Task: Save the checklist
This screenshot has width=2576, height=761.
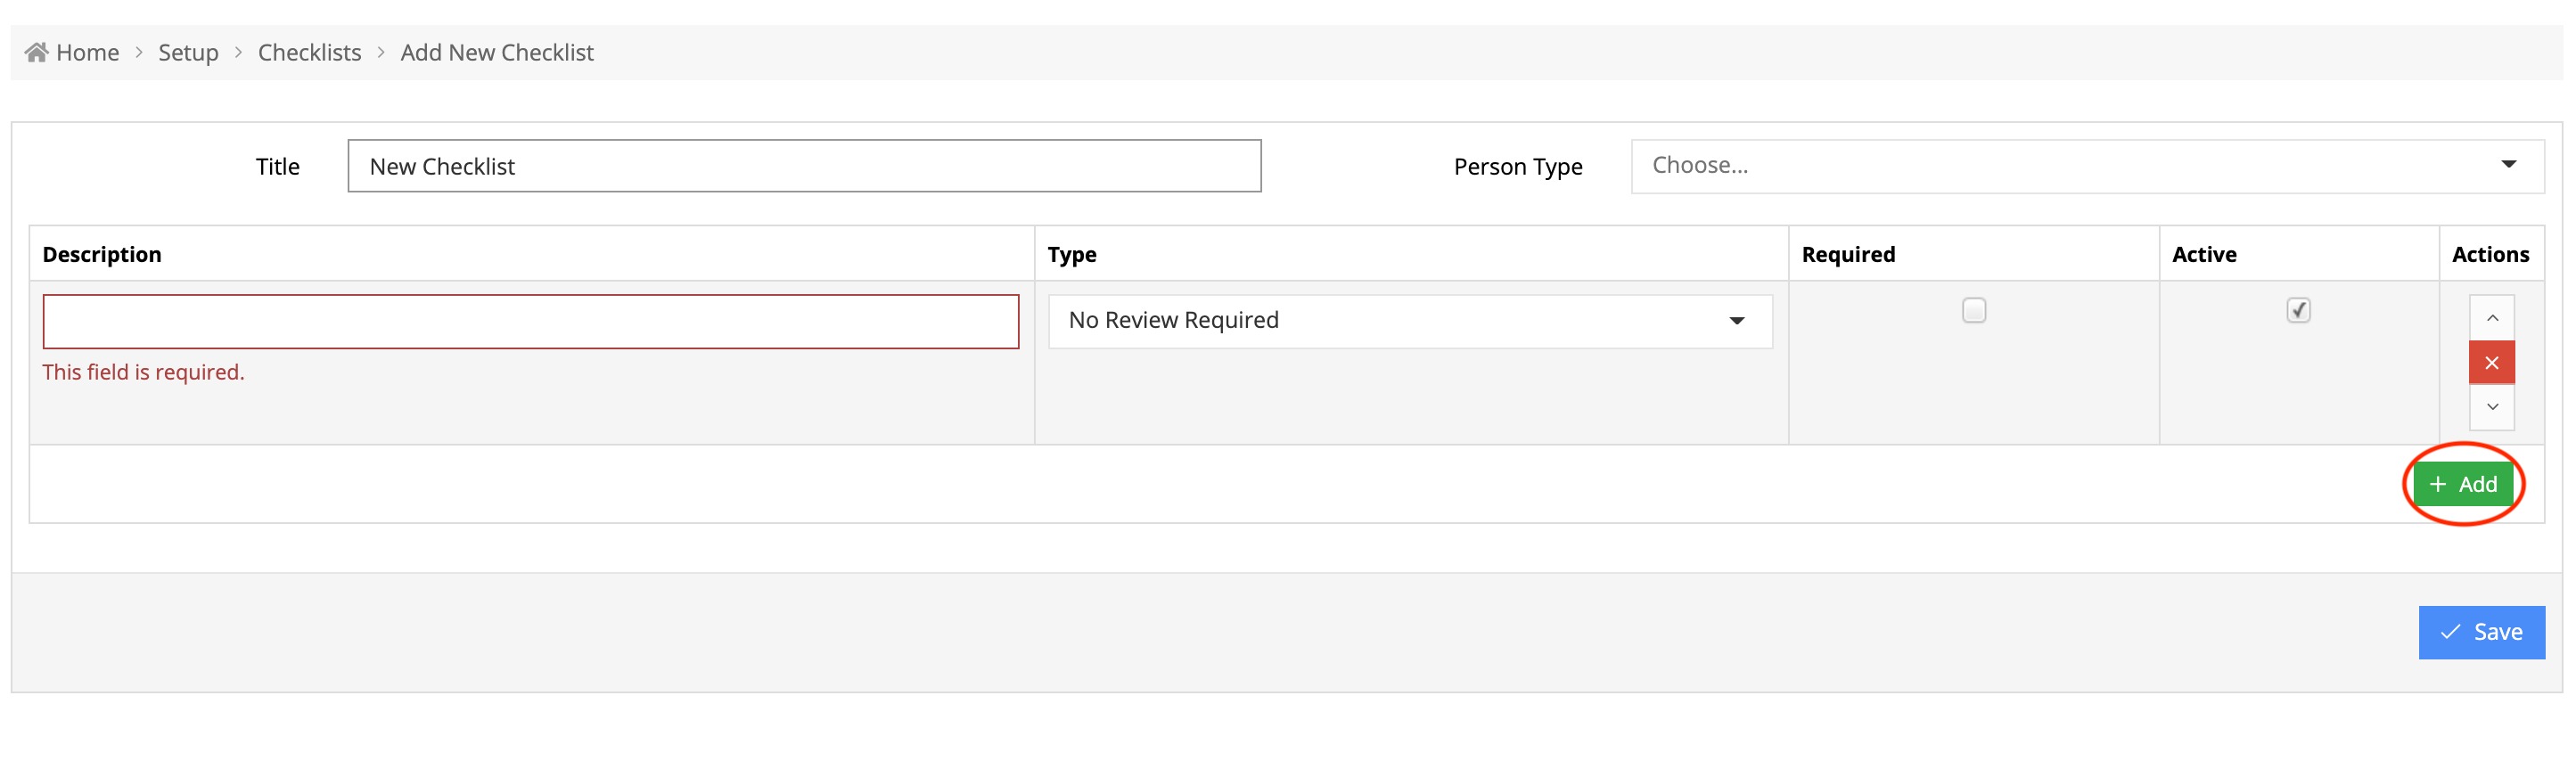Action: (x=2481, y=633)
